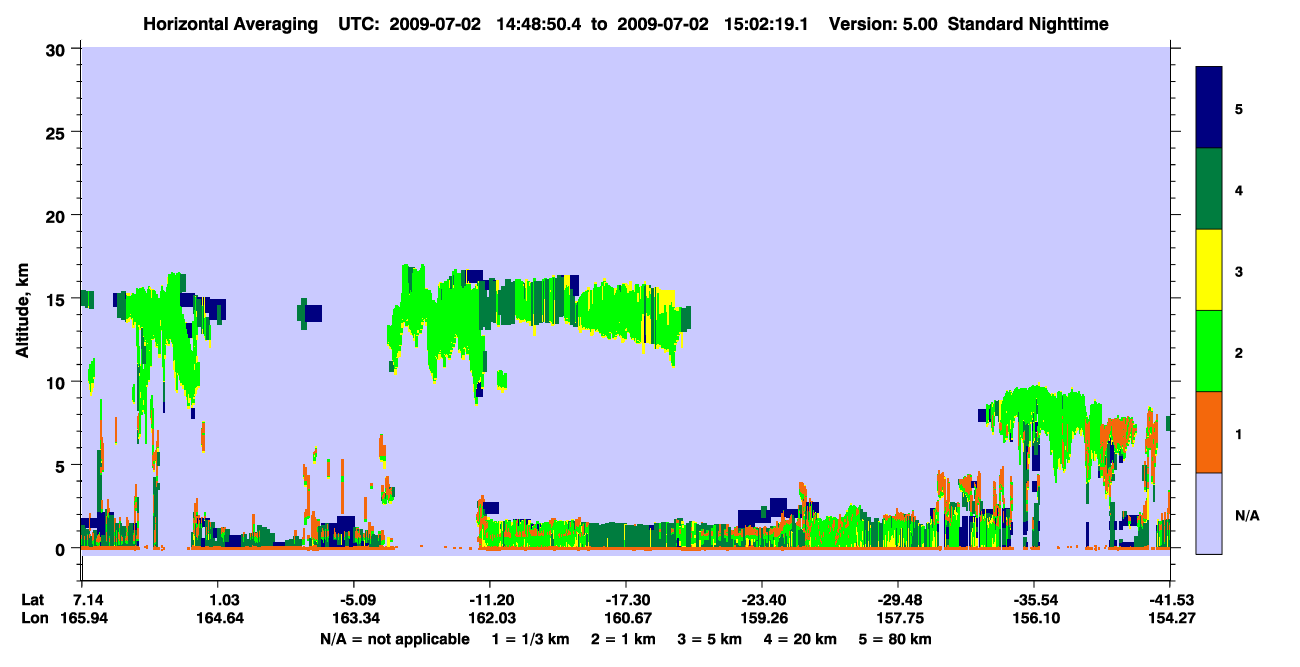The width and height of the screenshot is (1300, 667).
Task: Click the colorbar label '1'
Action: (1239, 432)
